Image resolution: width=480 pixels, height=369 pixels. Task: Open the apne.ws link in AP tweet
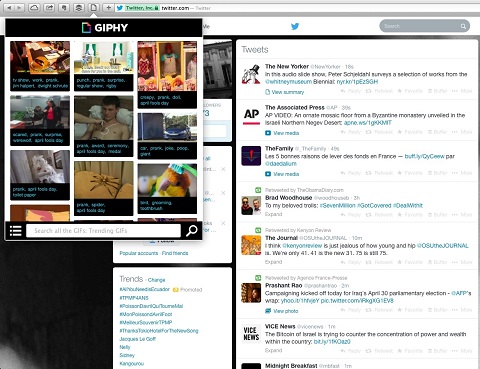(368, 123)
